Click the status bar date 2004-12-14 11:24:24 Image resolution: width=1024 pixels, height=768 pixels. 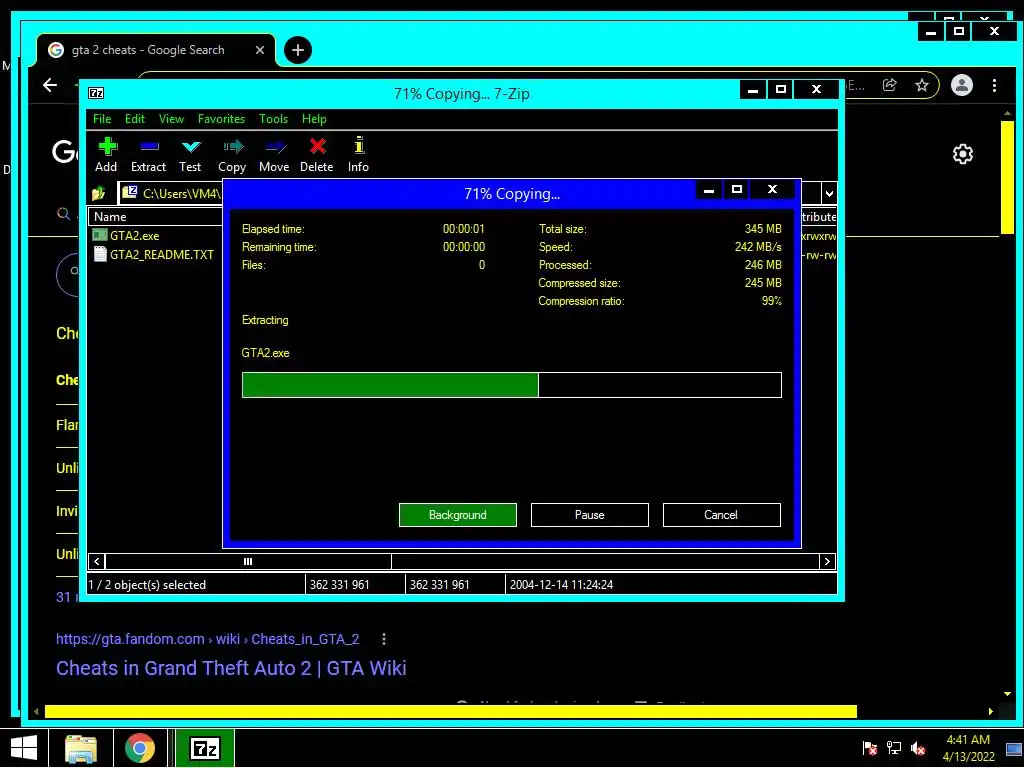point(562,584)
